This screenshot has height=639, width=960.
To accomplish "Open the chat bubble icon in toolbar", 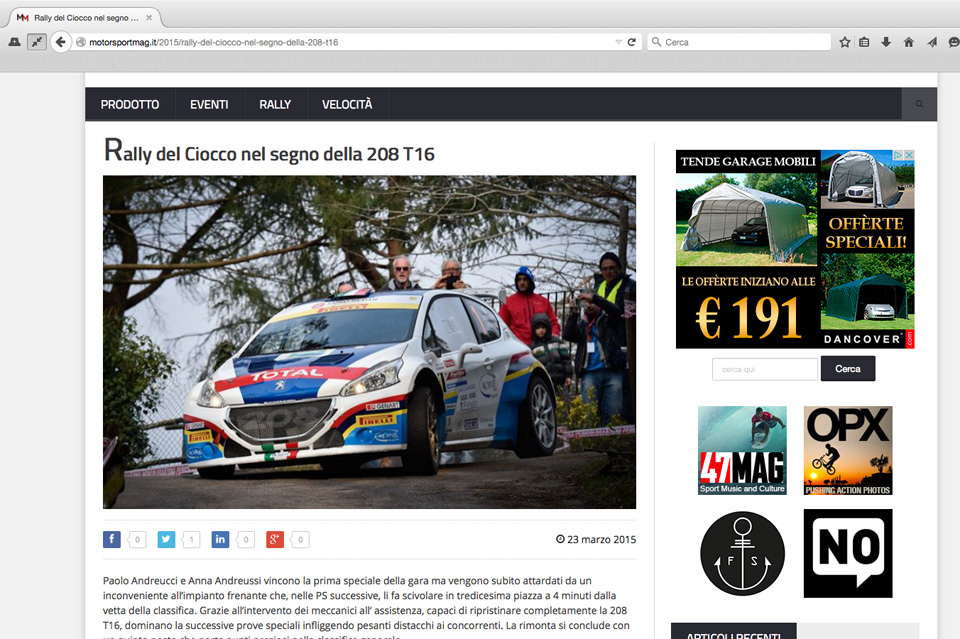I will point(954,42).
